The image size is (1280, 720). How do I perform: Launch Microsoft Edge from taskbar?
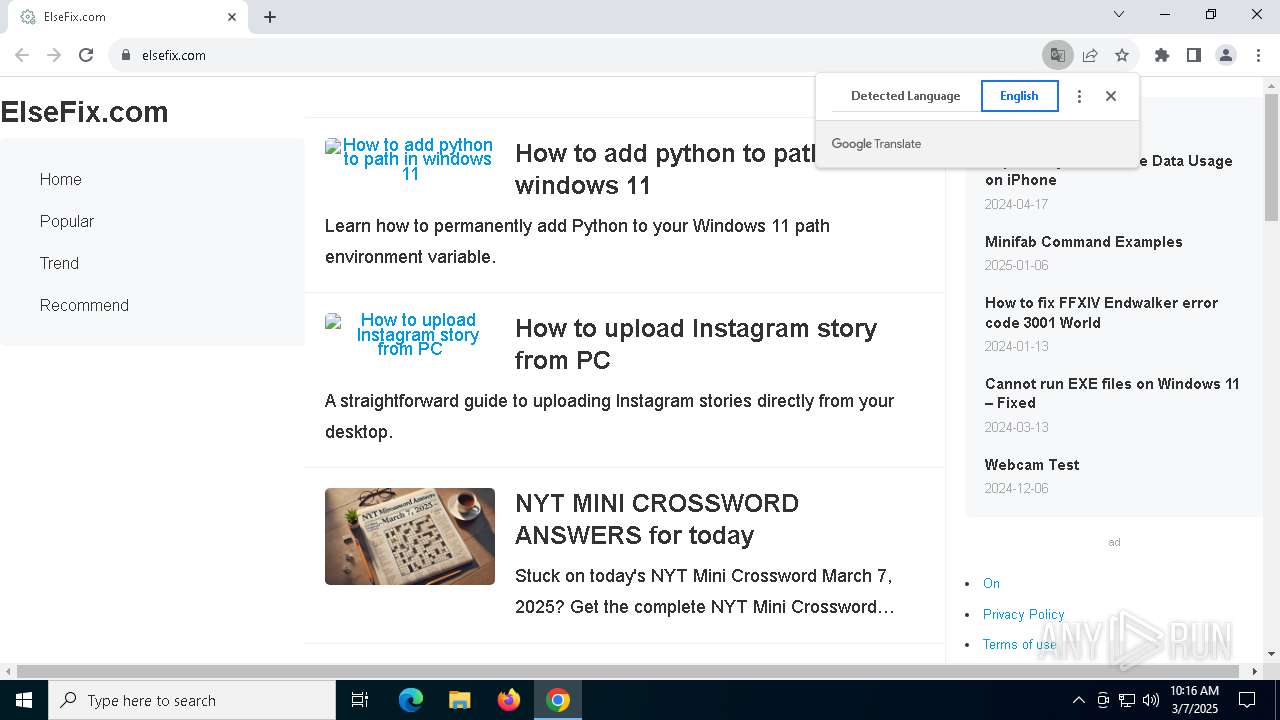[x=411, y=700]
